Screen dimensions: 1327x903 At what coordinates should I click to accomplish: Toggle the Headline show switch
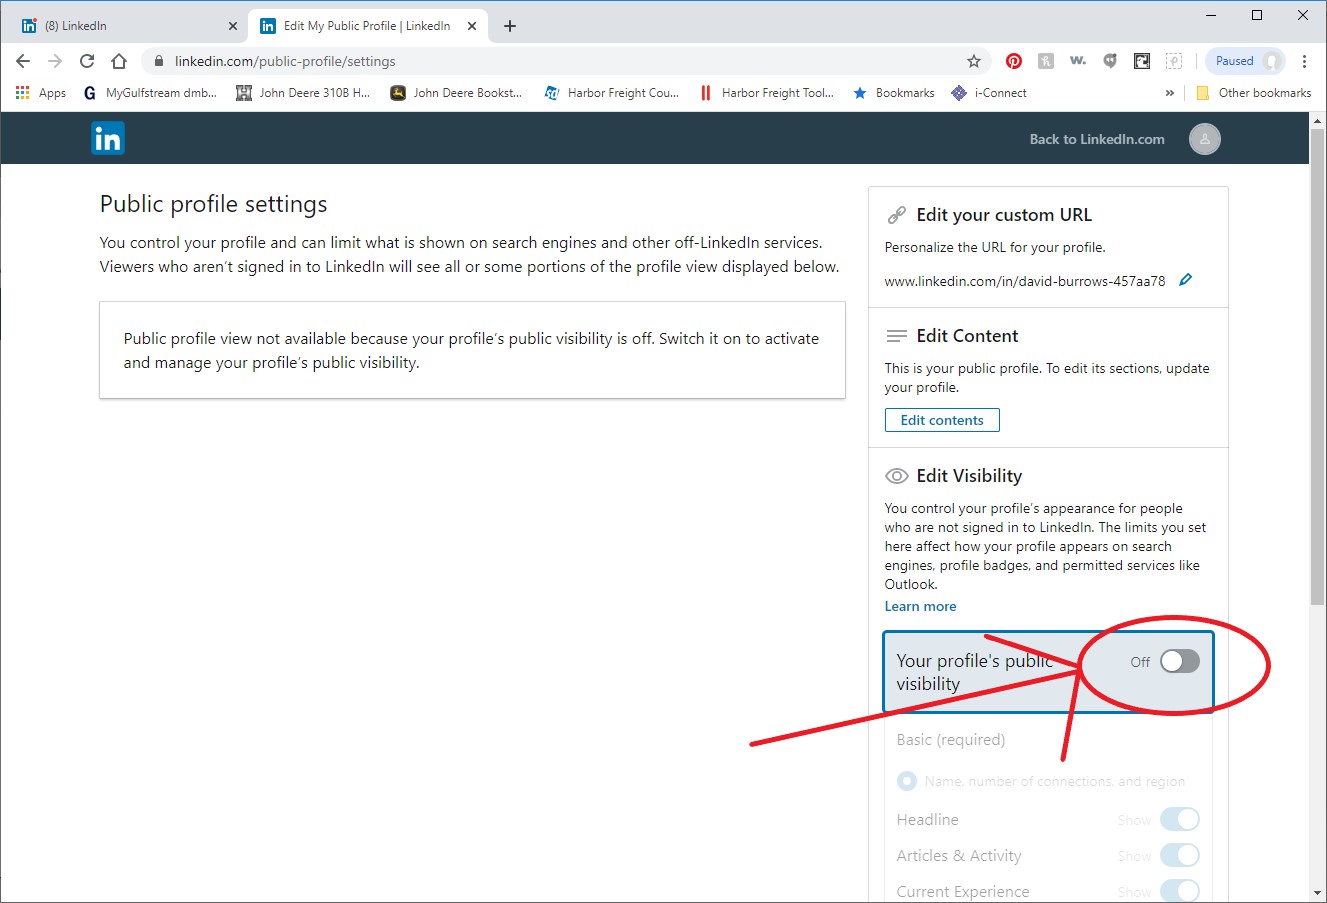pos(1180,820)
